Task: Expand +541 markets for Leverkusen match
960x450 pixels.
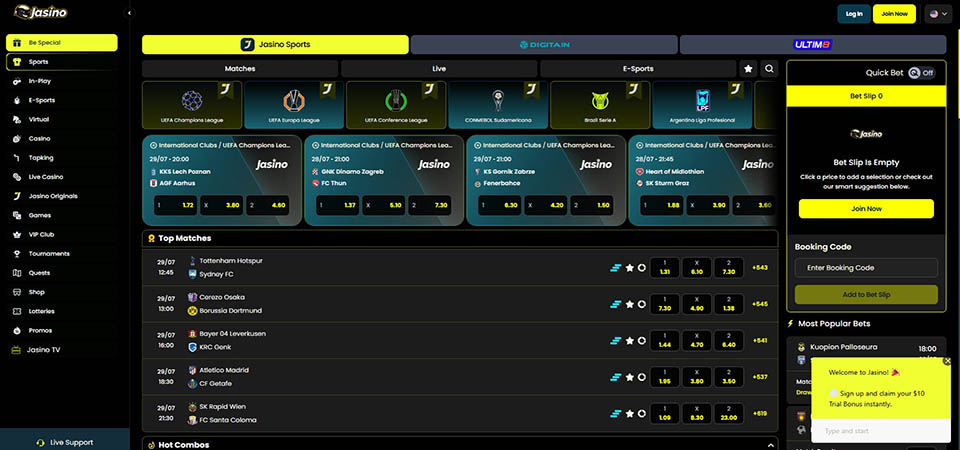Action: (x=760, y=340)
